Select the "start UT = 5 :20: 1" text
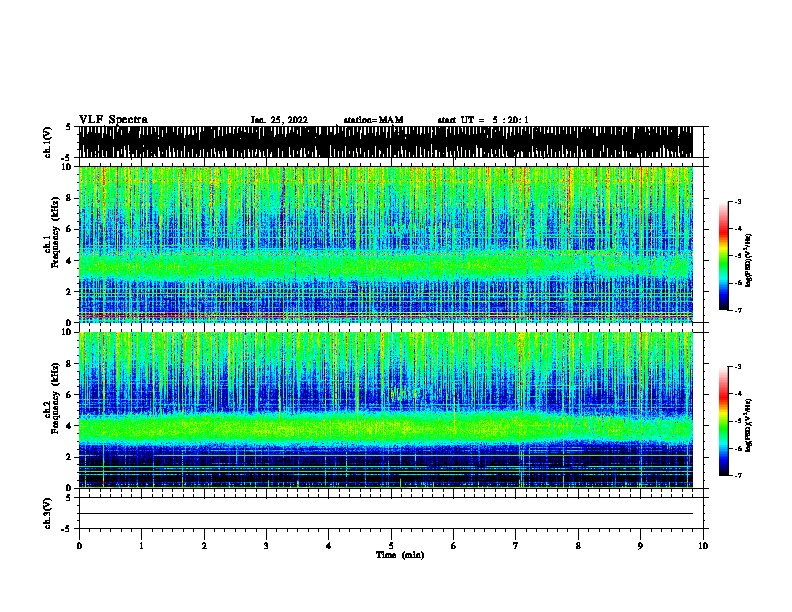 point(483,120)
